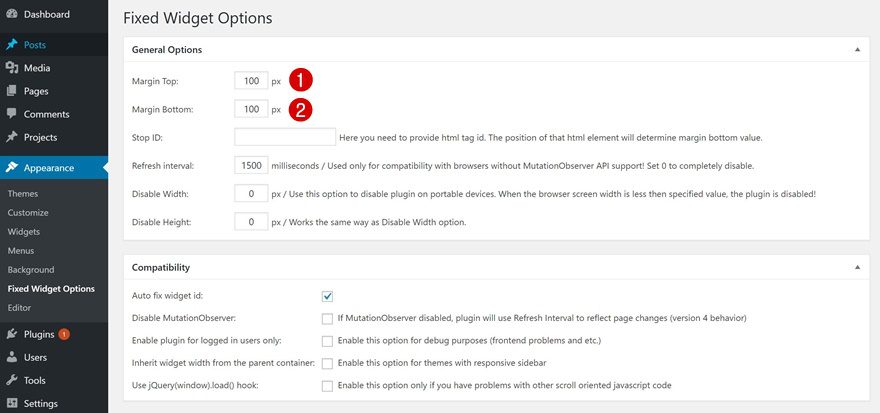
Task: Focus the Stop ID text field
Action: tap(285, 137)
